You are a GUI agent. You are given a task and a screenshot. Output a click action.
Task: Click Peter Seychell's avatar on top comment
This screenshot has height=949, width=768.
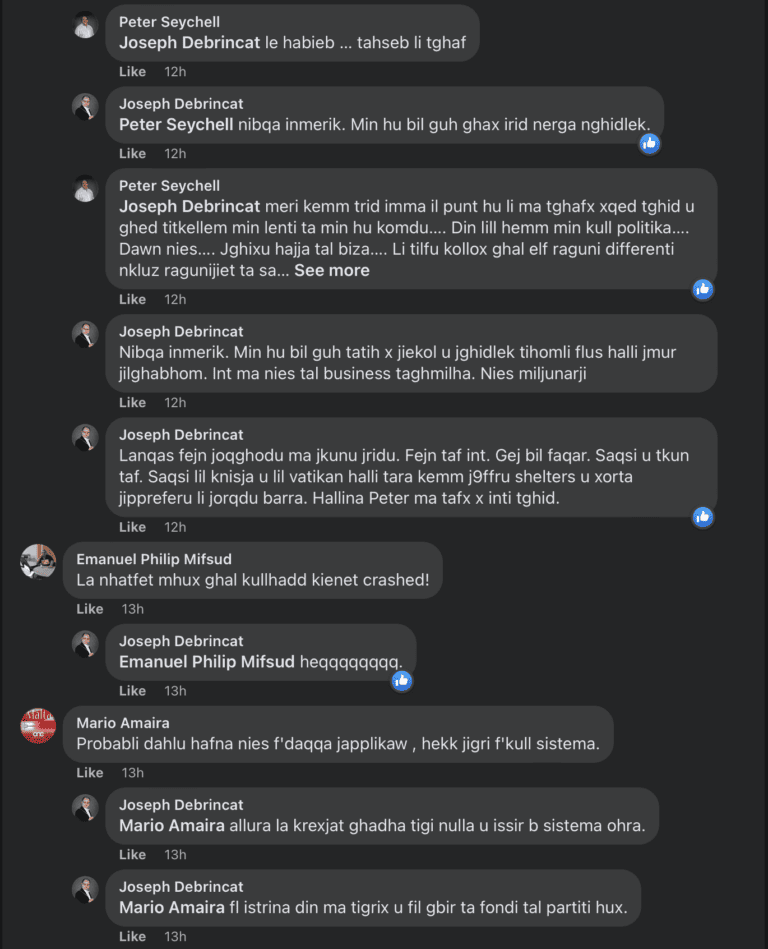tap(86, 25)
